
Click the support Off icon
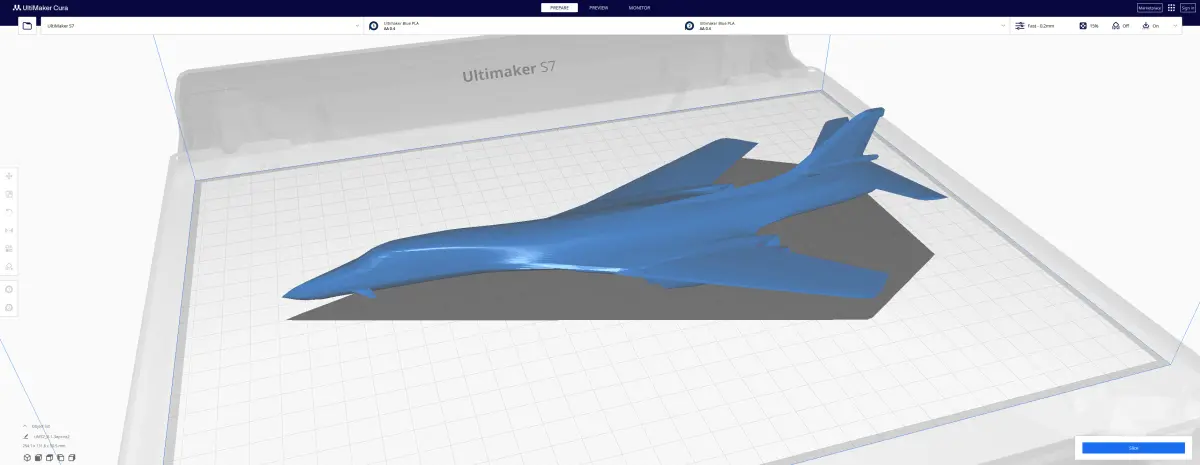[x=1115, y=26]
